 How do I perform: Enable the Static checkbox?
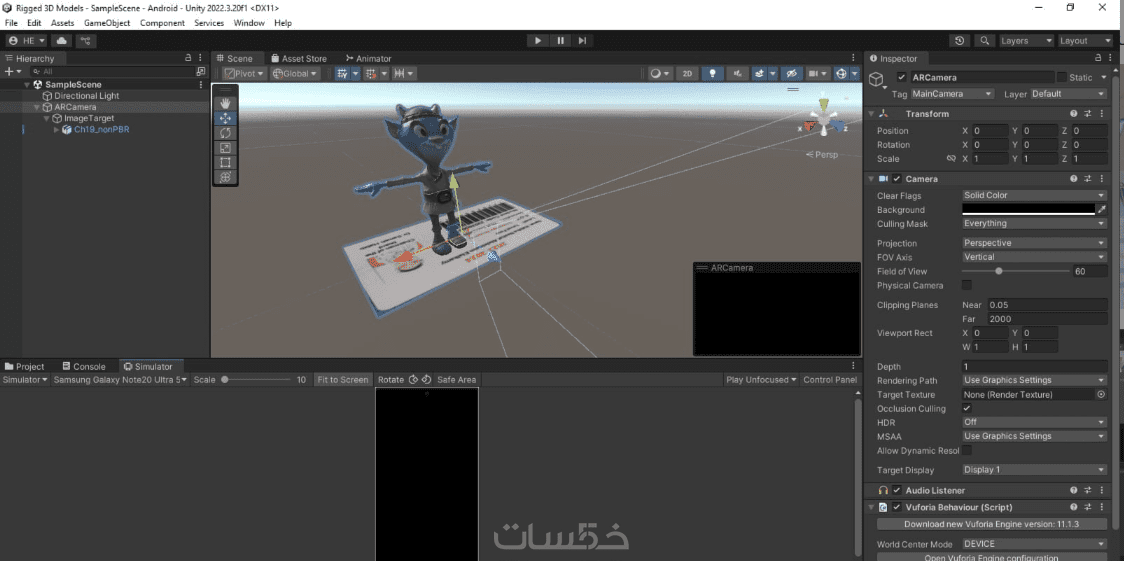click(1062, 77)
